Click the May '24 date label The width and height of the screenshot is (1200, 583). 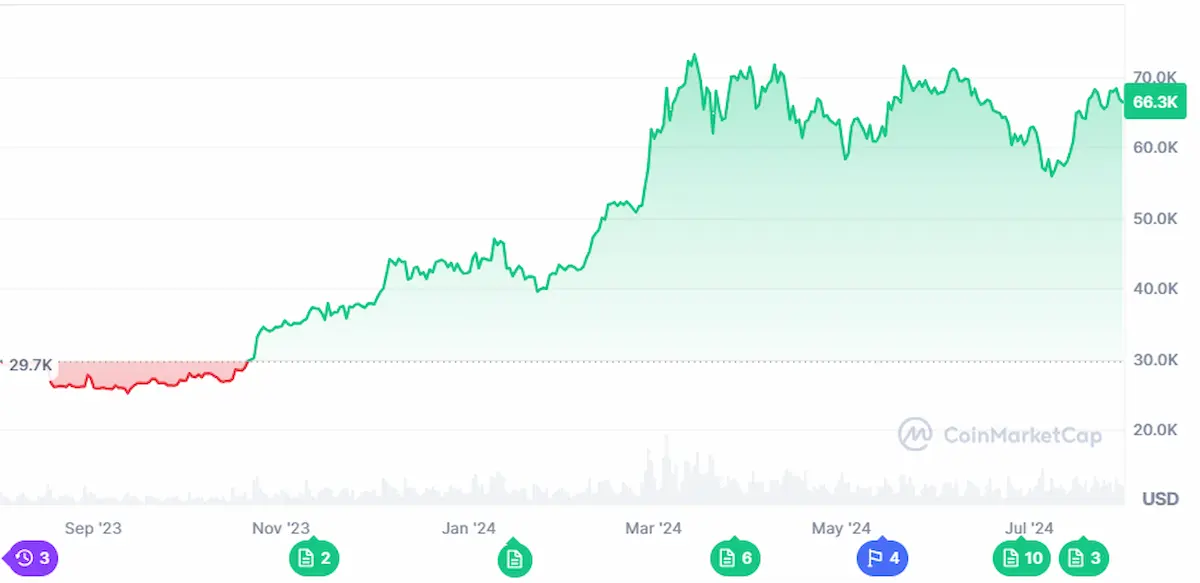pyautogui.click(x=841, y=528)
